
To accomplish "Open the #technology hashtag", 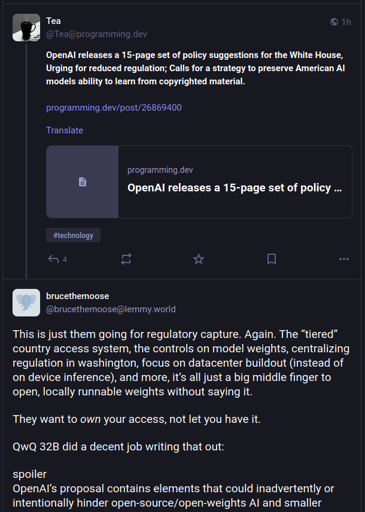I will tap(73, 235).
